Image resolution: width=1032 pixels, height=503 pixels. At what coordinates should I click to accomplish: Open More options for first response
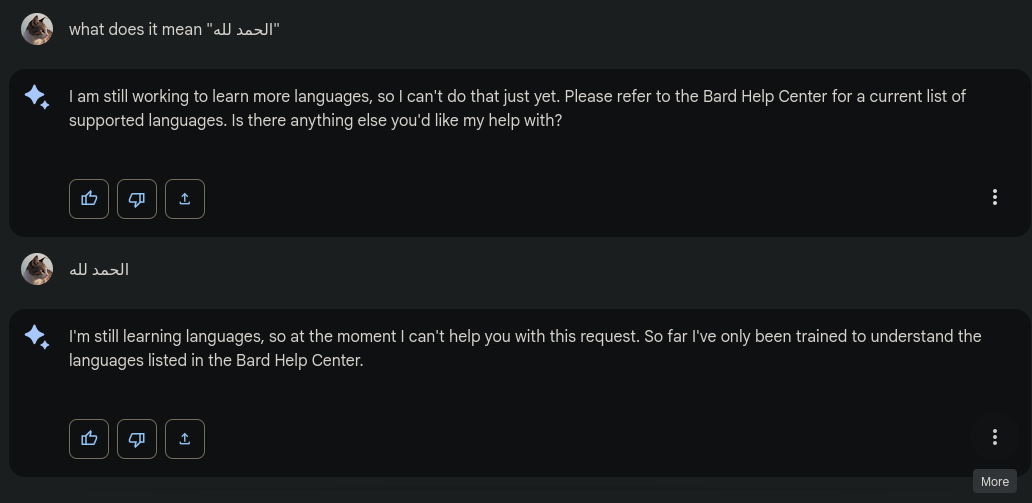point(994,197)
